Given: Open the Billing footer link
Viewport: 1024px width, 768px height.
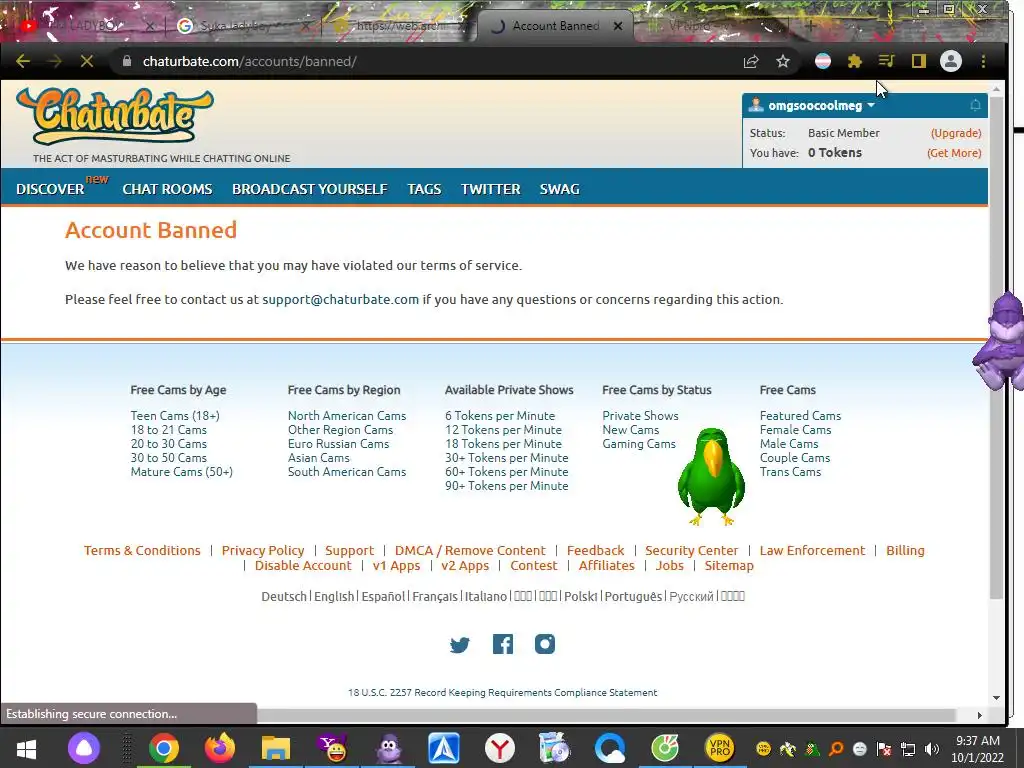Looking at the screenshot, I should pos(905,551).
